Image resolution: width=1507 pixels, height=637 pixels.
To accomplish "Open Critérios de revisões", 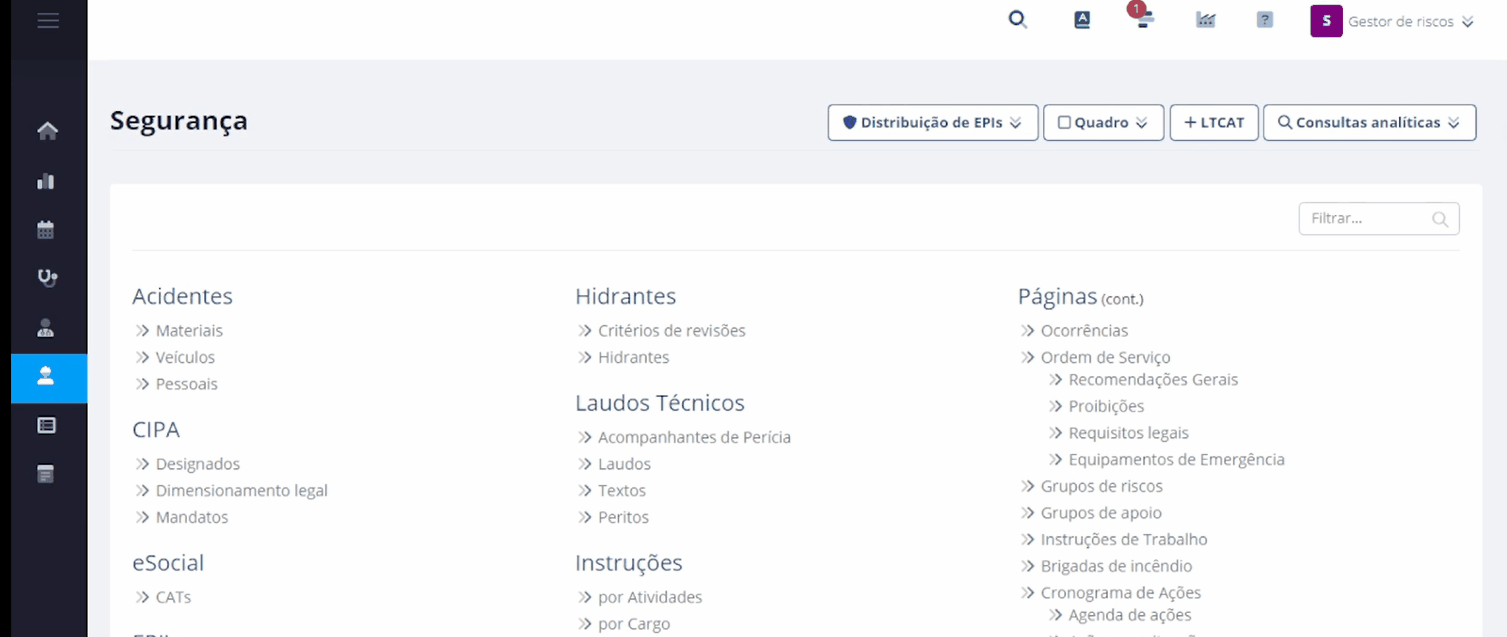I will (672, 331).
